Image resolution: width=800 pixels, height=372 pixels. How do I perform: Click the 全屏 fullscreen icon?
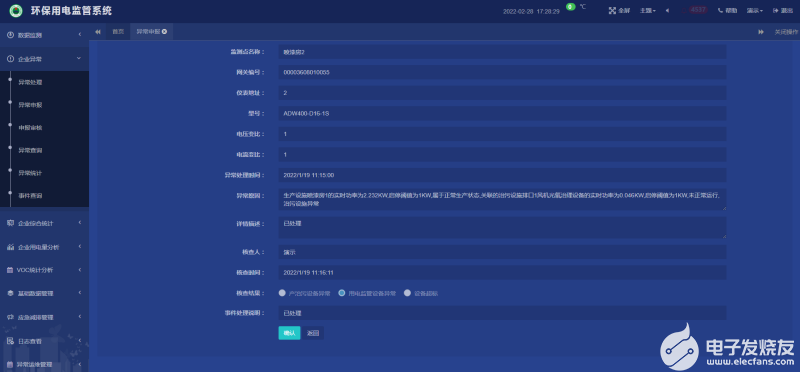coord(612,10)
